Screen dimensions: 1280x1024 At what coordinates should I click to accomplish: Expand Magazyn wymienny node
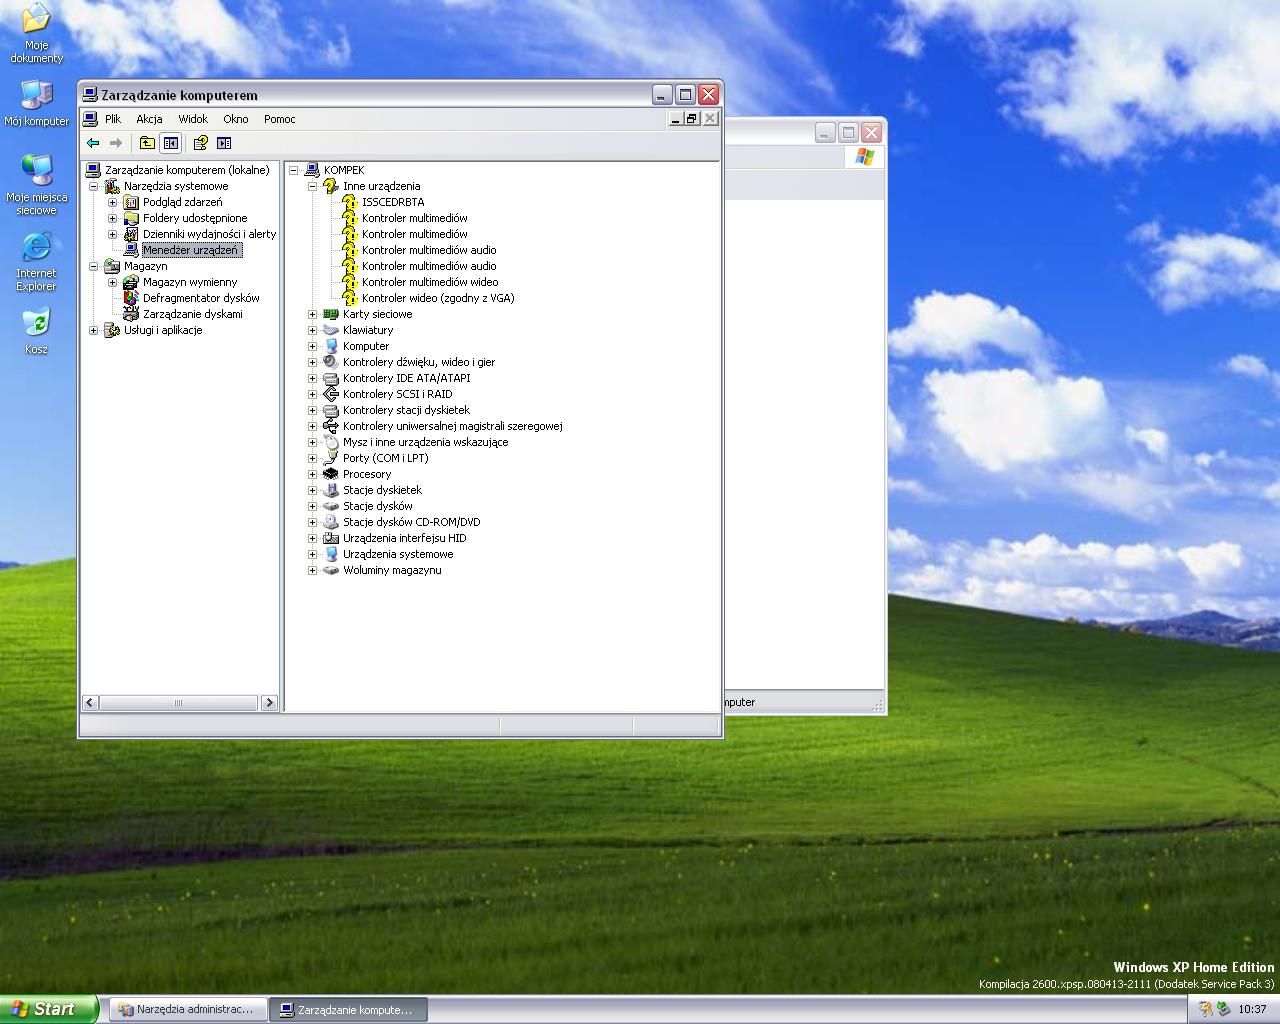[113, 282]
